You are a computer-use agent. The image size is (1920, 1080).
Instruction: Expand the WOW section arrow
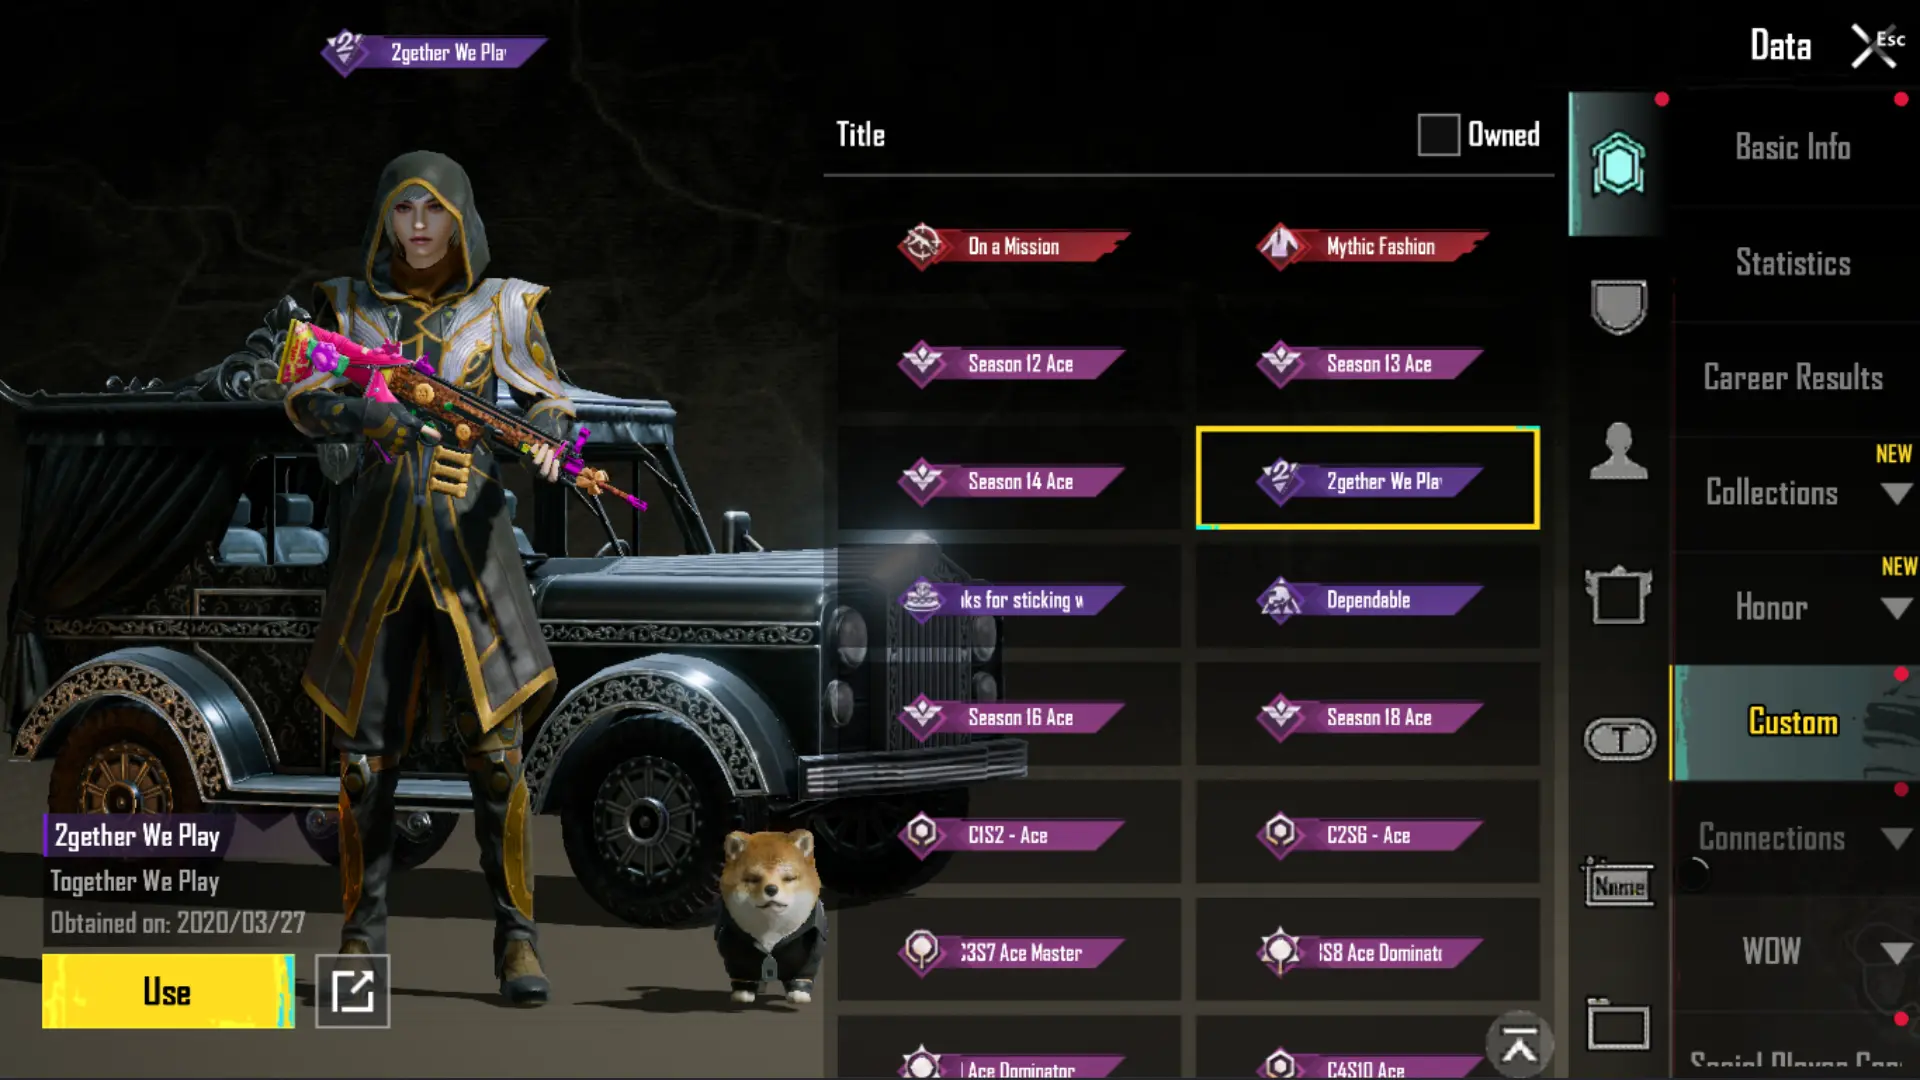(x=1896, y=953)
